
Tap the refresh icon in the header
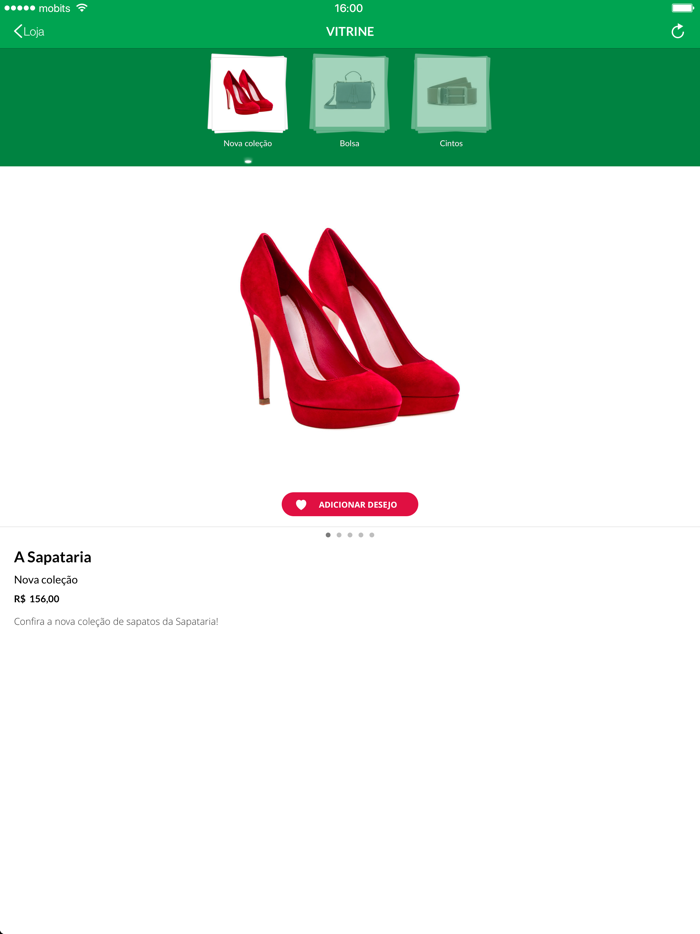click(x=677, y=32)
